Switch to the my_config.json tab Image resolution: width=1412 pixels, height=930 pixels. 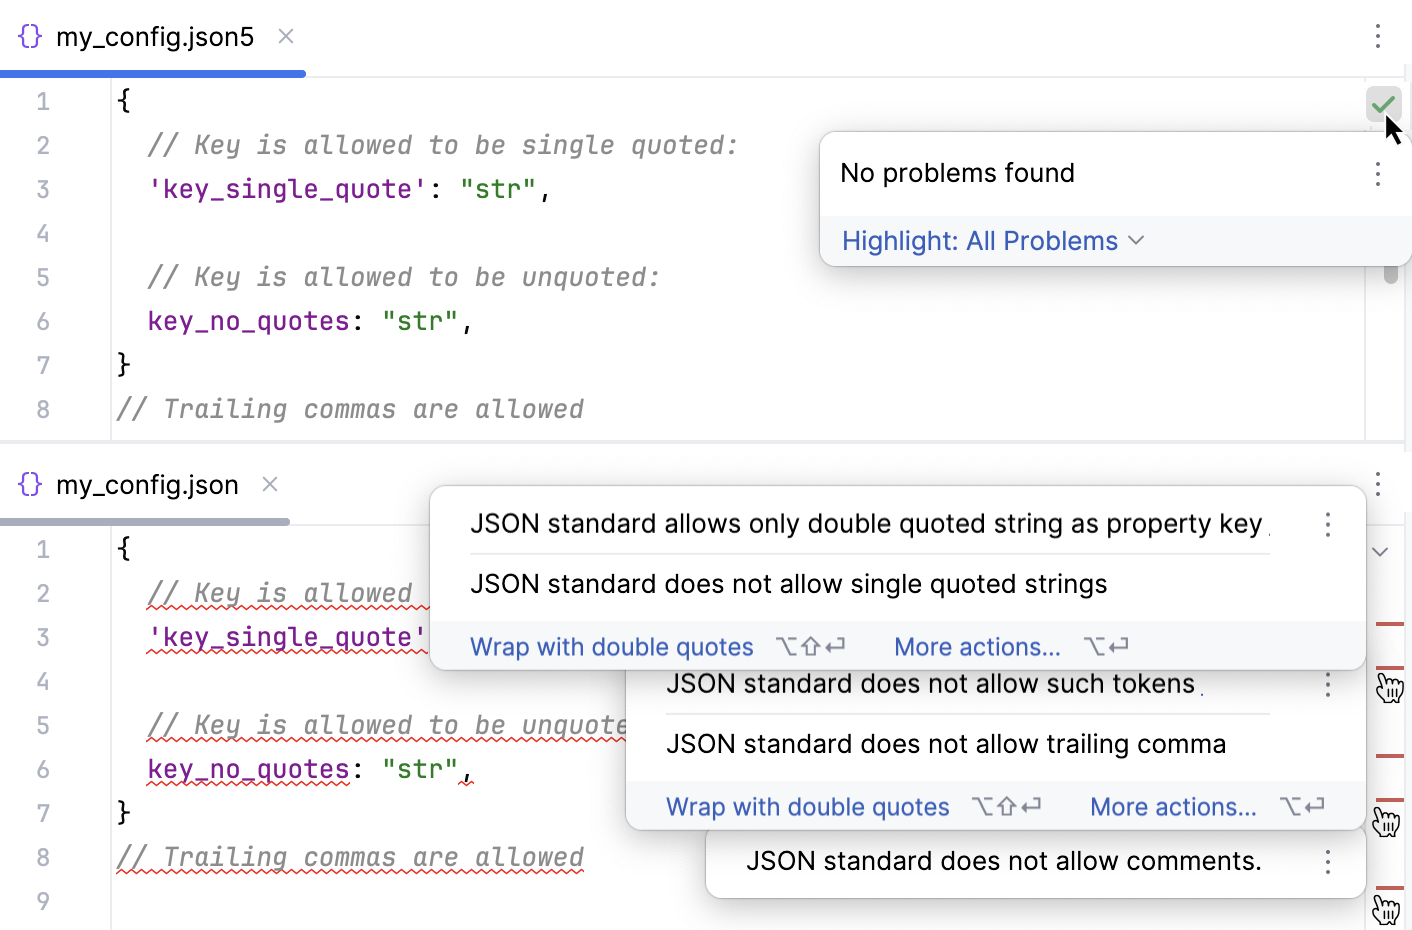(x=147, y=484)
